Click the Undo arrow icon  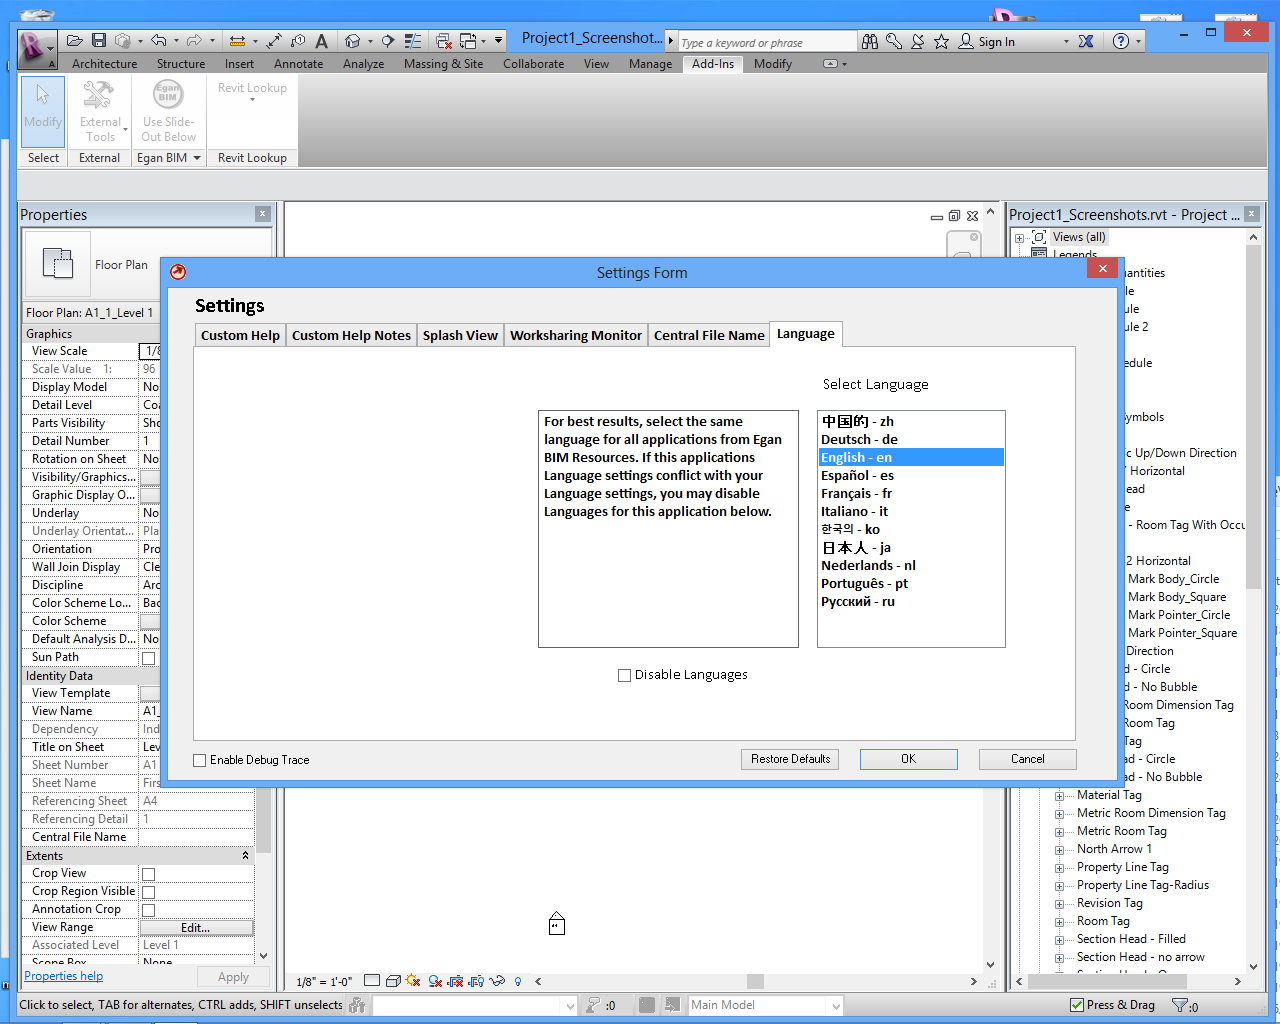159,41
